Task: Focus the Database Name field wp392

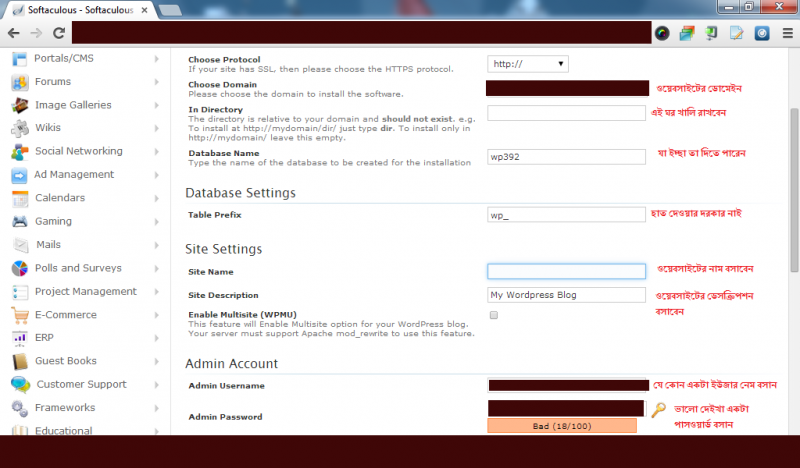Action: [566, 157]
